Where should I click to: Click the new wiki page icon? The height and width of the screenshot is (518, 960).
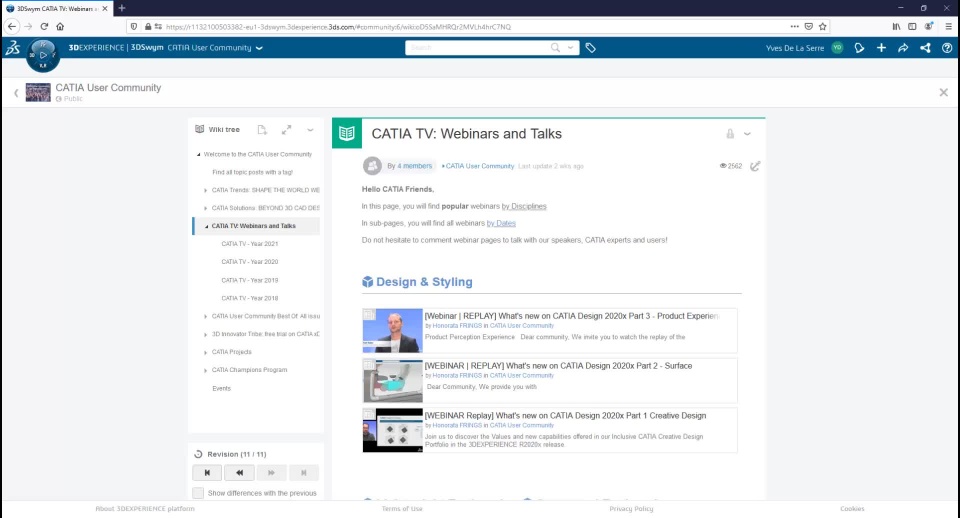point(262,130)
